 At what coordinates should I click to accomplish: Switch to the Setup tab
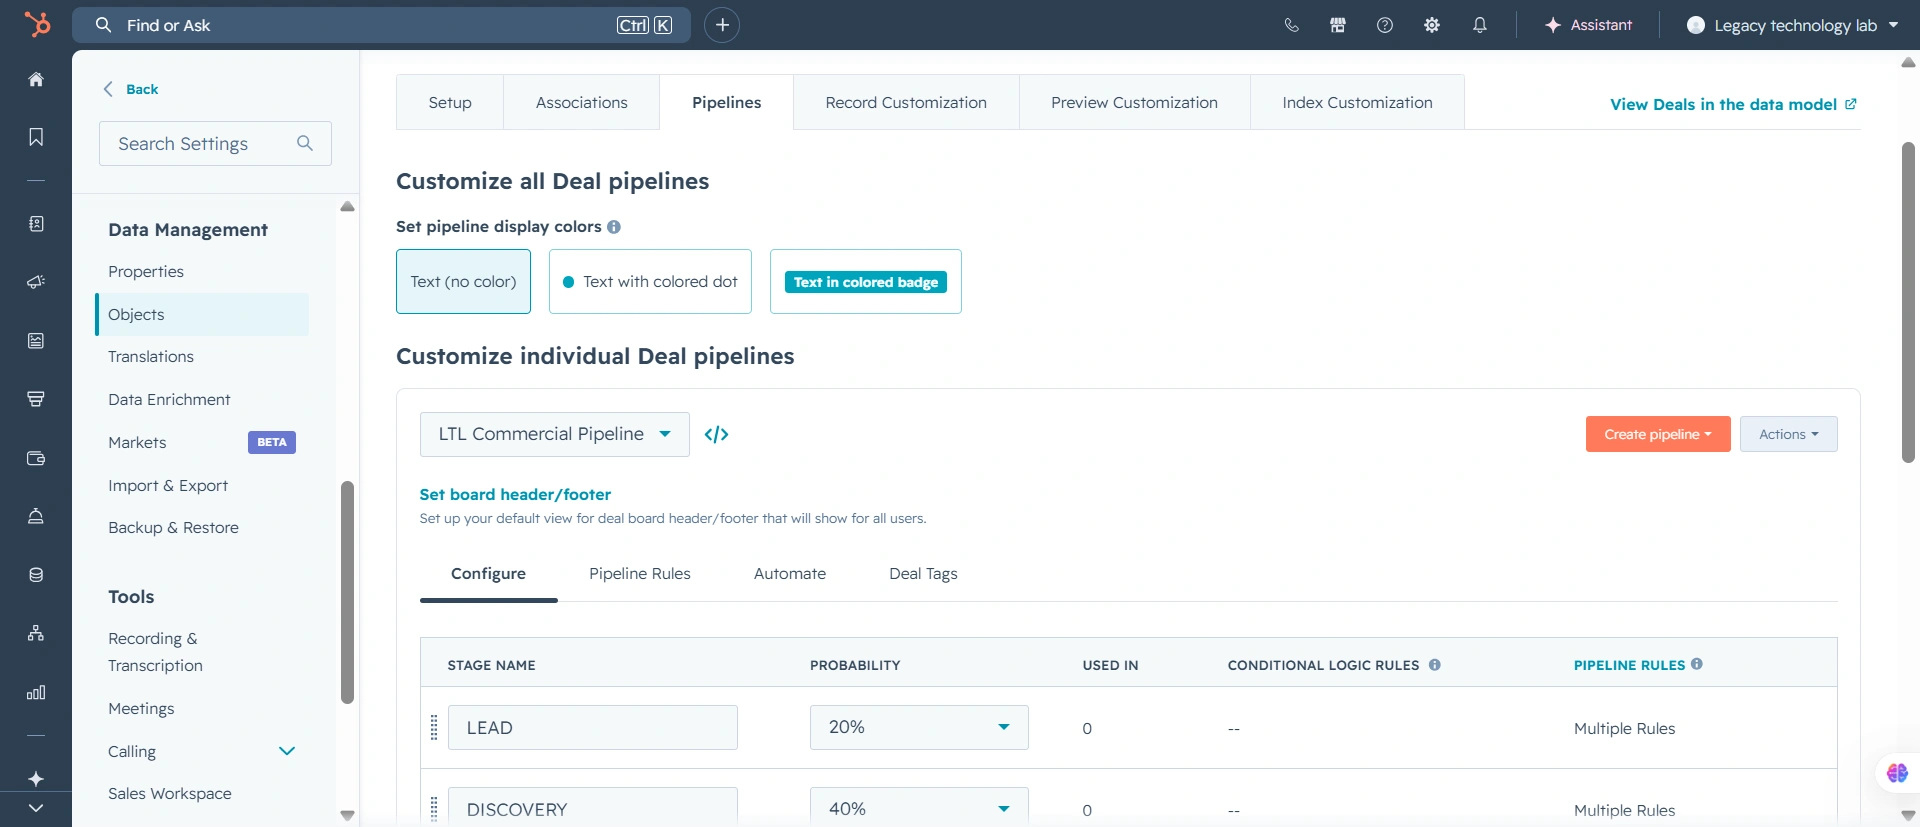[x=450, y=102]
